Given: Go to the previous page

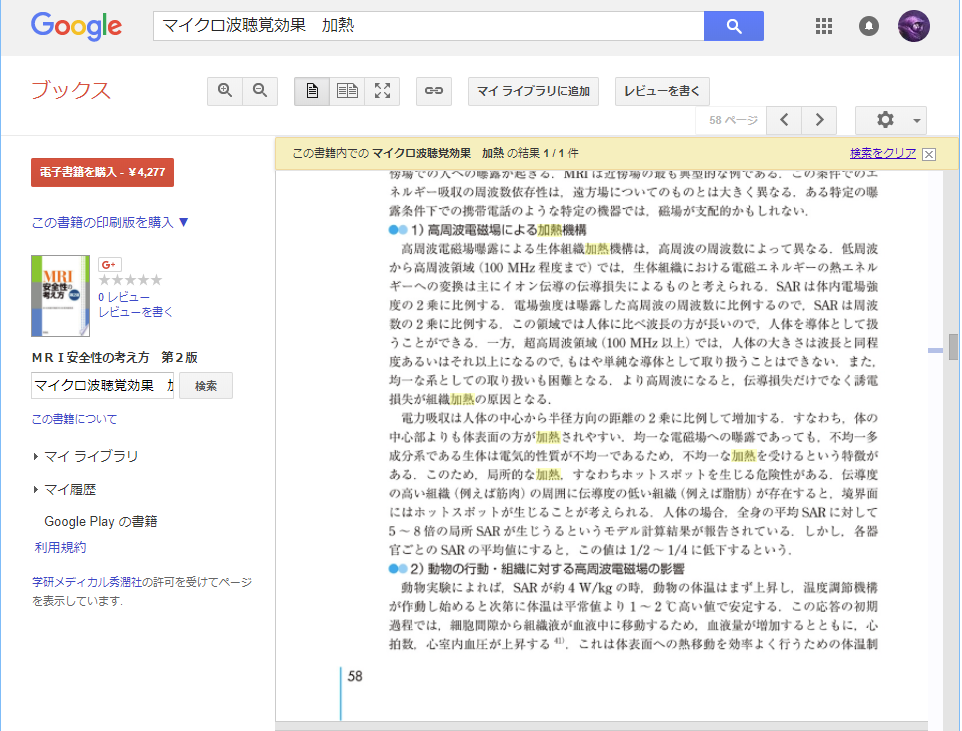Looking at the screenshot, I should tap(784, 120).
